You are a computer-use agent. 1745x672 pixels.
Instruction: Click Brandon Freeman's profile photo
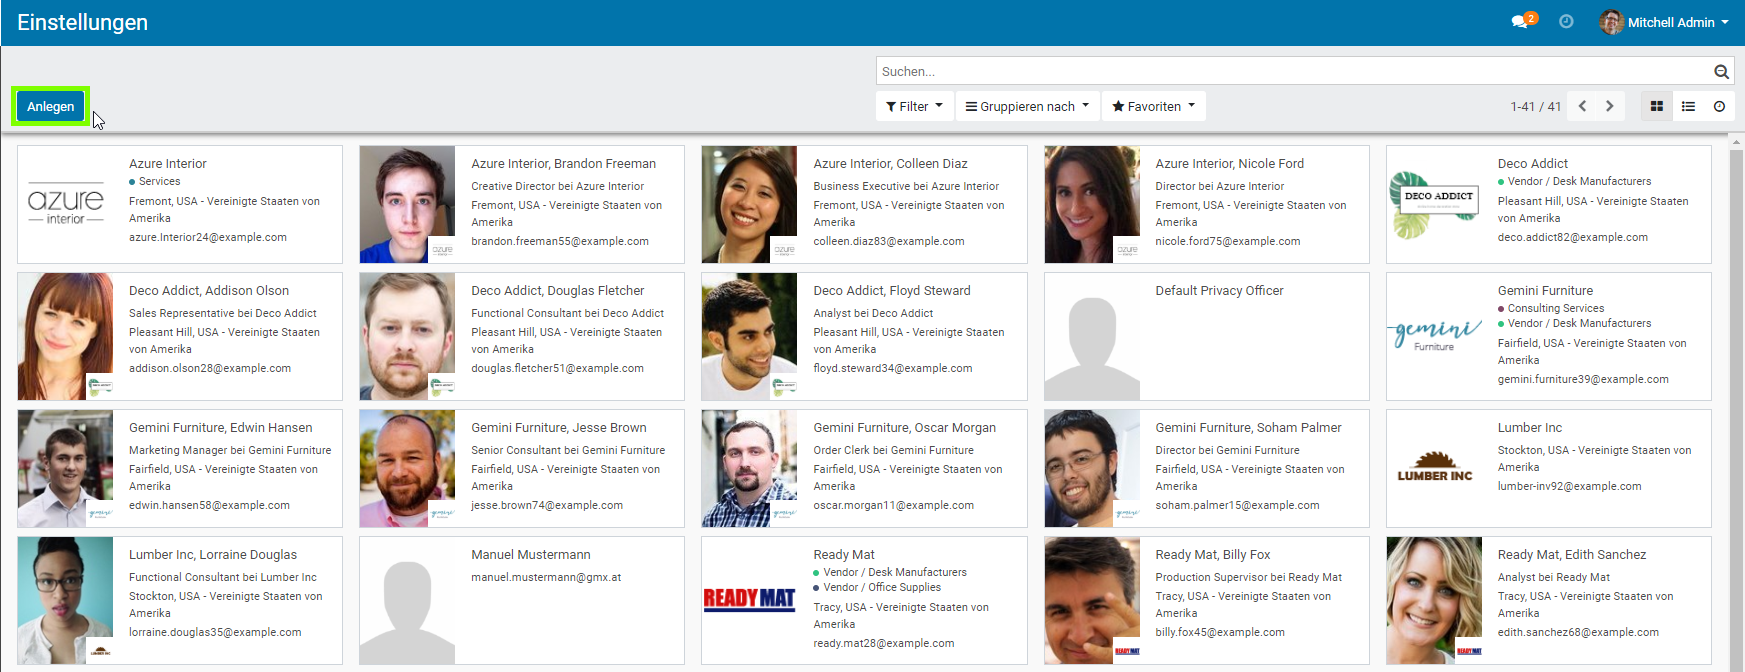click(407, 204)
